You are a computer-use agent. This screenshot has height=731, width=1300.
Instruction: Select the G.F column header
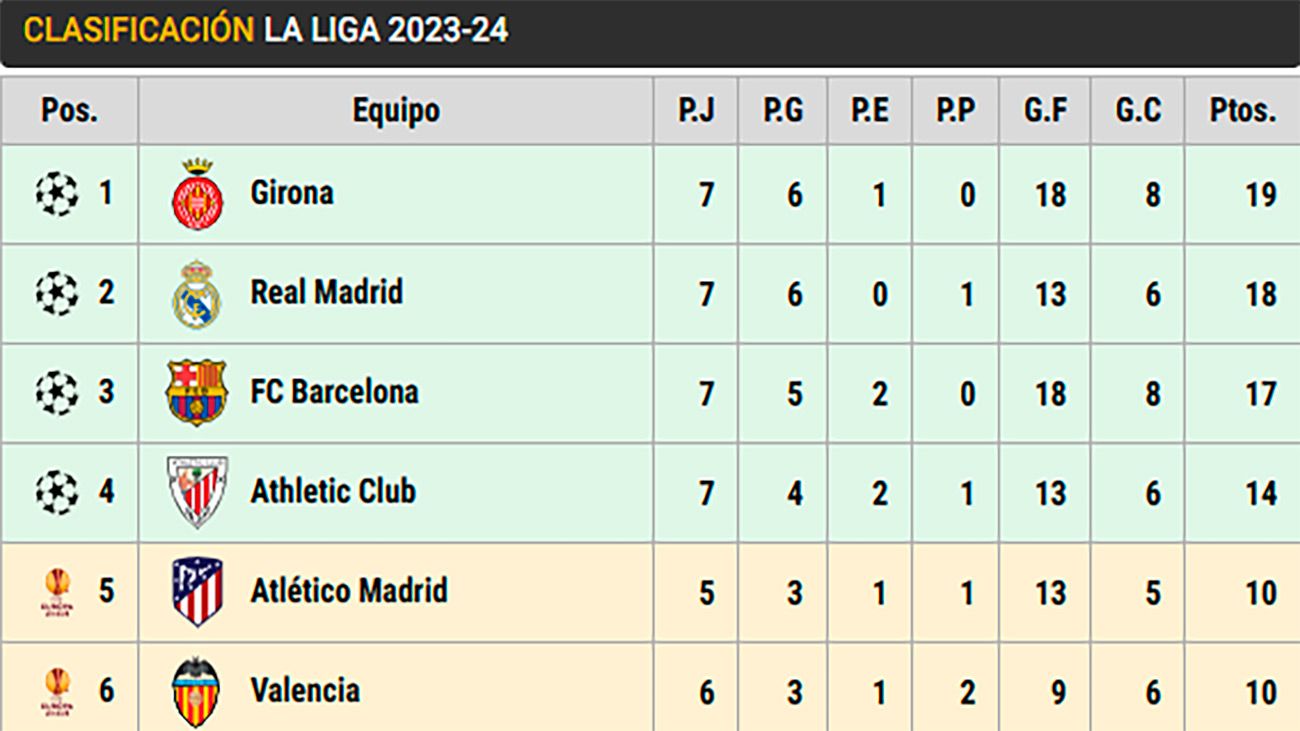click(x=1045, y=110)
